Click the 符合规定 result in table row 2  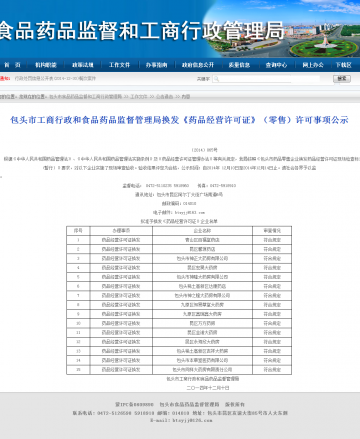[272, 249]
